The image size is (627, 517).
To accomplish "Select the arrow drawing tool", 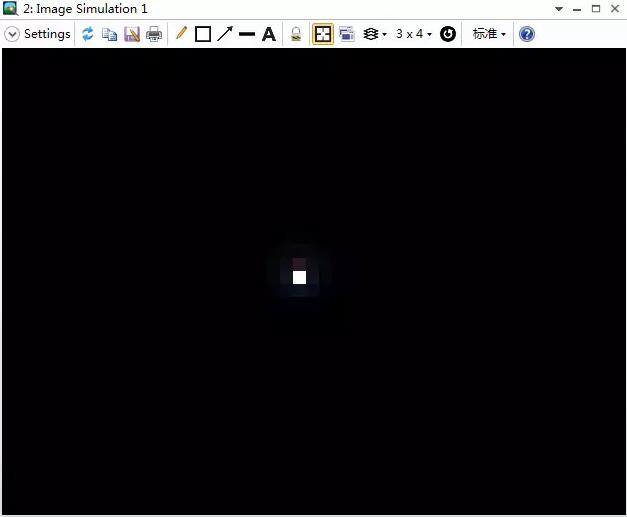I will (x=225, y=34).
